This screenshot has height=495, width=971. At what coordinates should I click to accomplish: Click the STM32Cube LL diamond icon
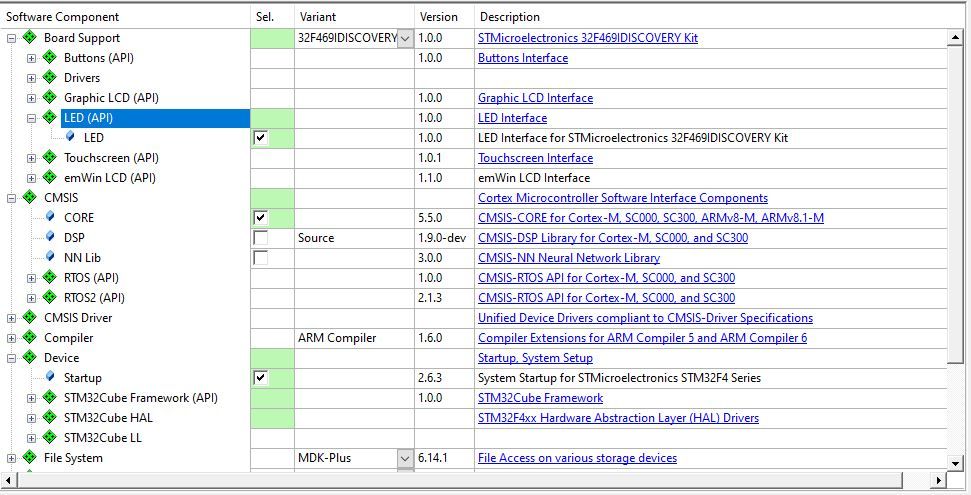click(x=50, y=437)
